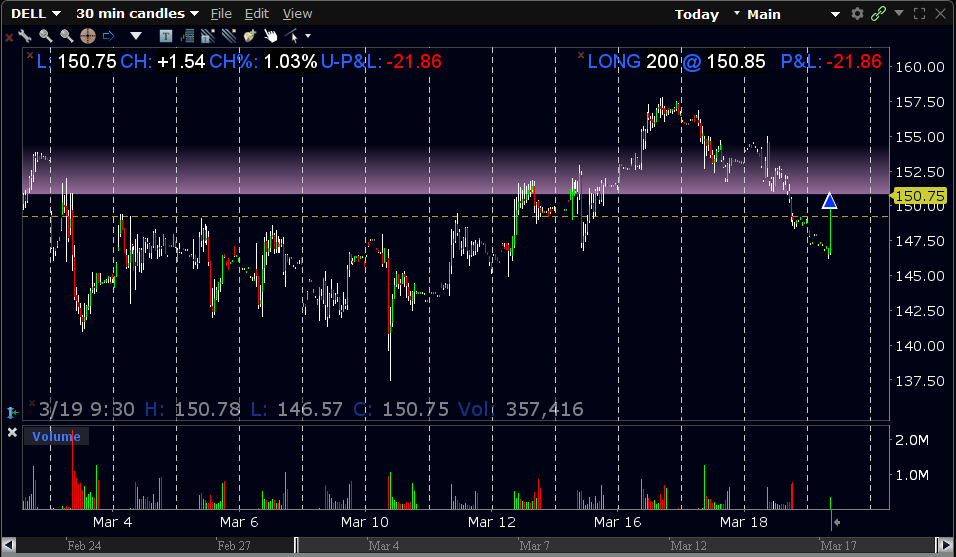Open the wrench configuration tool

coord(25,36)
